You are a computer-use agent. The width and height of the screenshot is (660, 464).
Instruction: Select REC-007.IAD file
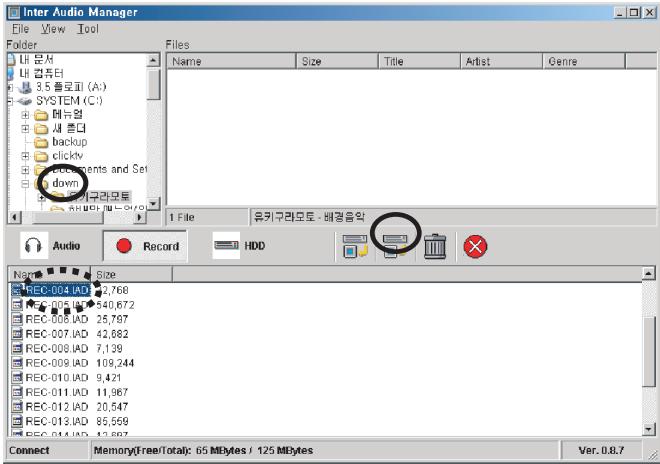(57, 334)
